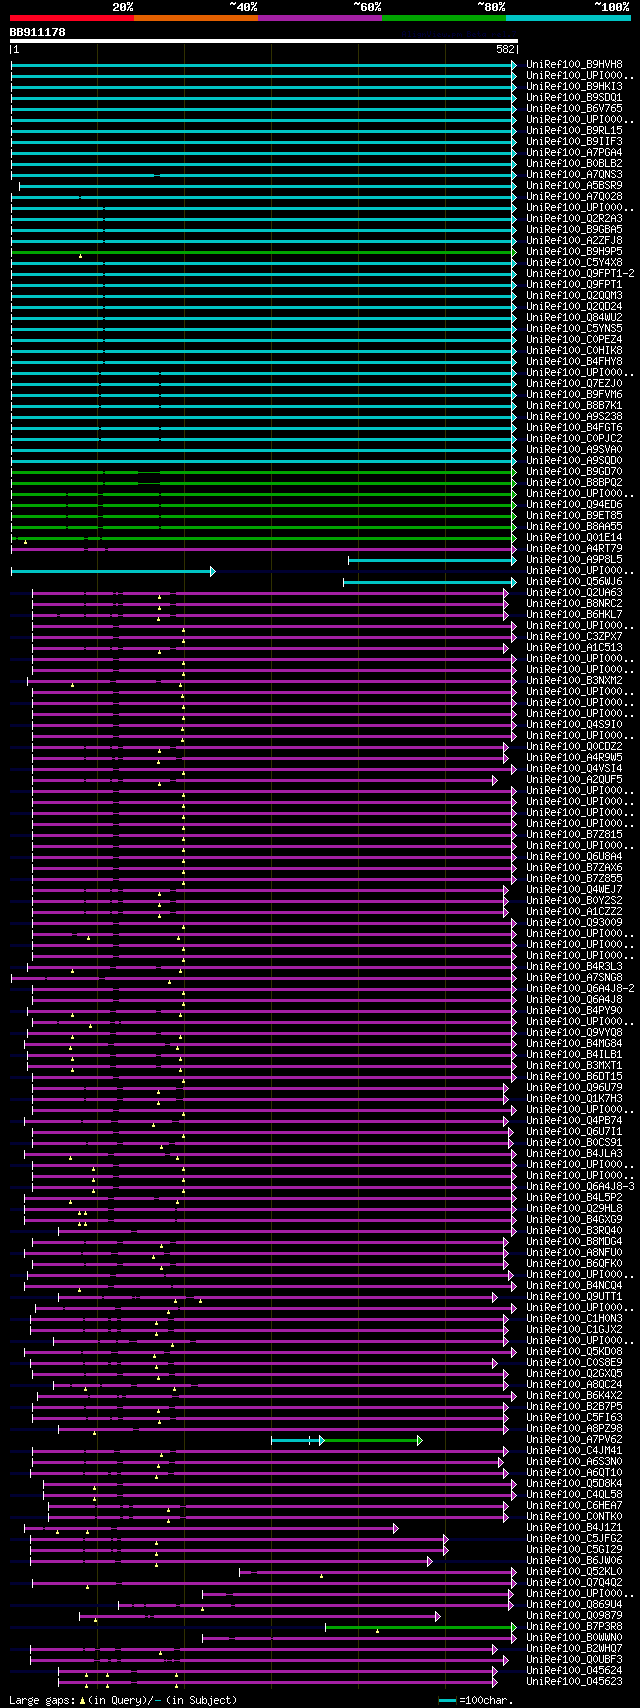The width and height of the screenshot is (640, 1708).
Task: Select the UniRef100_Q0UBF3 label
Action: 574,1659
